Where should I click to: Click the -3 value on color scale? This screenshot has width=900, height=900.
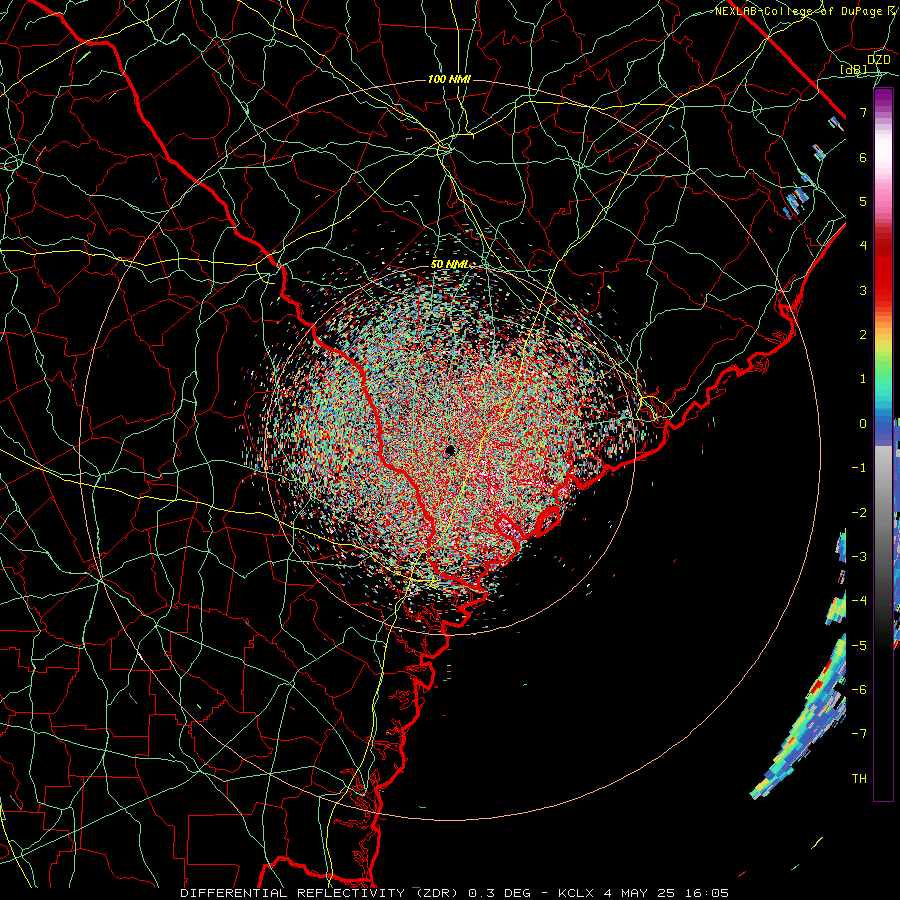tap(859, 556)
